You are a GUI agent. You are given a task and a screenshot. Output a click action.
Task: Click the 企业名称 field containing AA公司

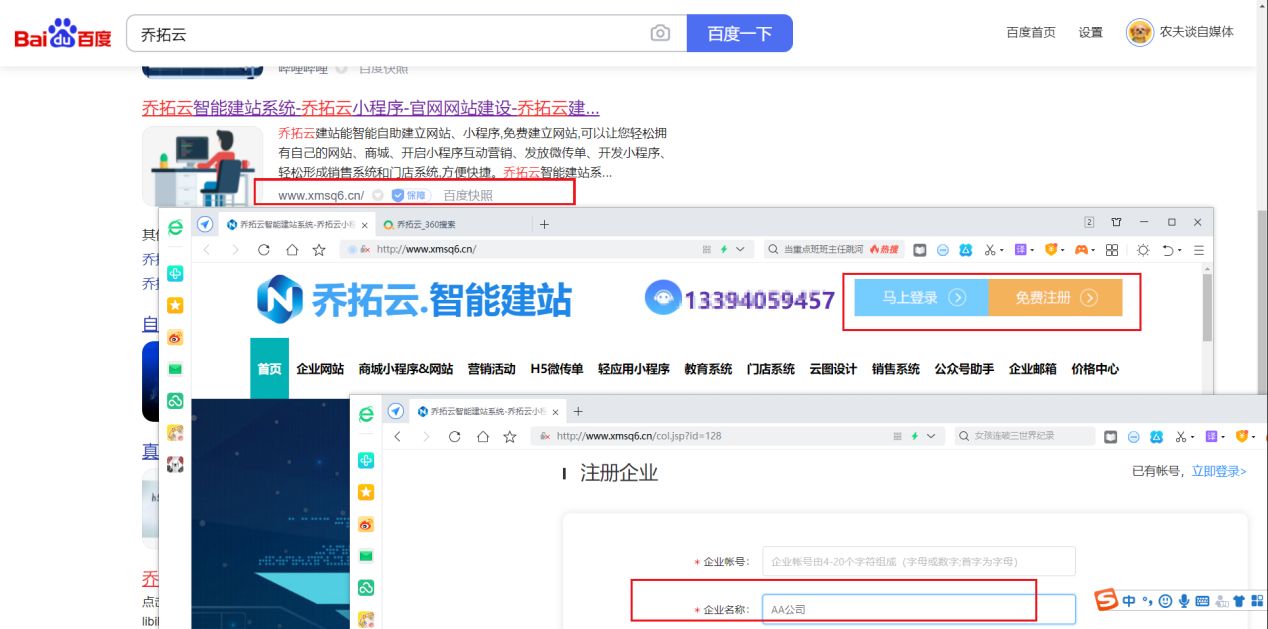coord(918,609)
